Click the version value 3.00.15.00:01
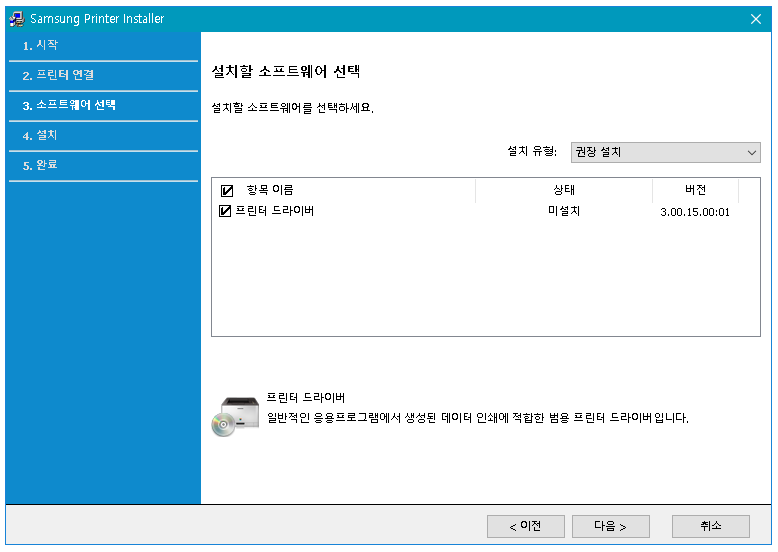Viewport: 778px width, 552px height. [x=695, y=212]
